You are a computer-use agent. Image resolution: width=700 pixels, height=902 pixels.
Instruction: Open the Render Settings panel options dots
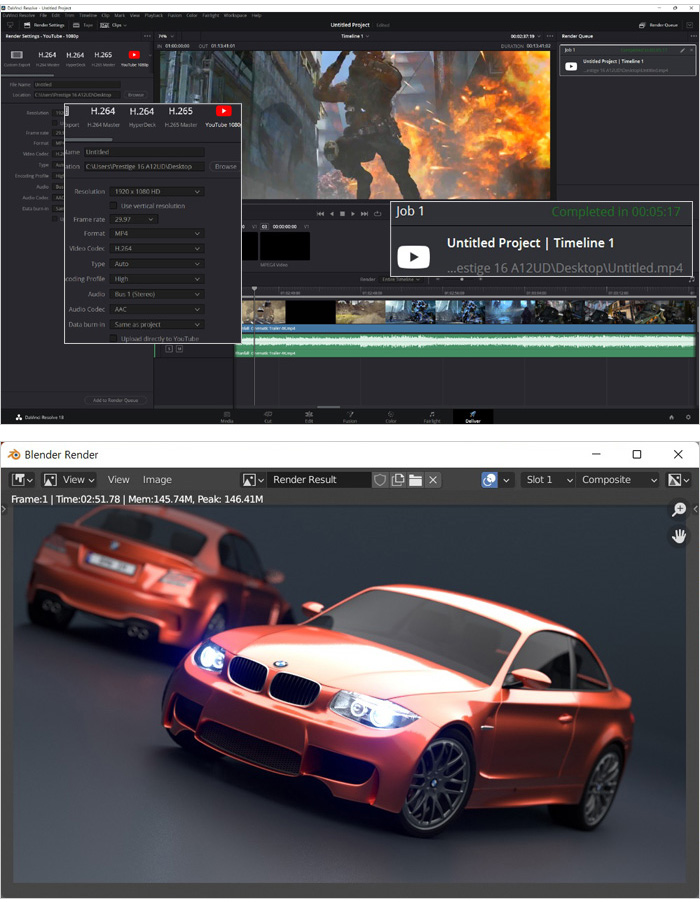click(147, 36)
